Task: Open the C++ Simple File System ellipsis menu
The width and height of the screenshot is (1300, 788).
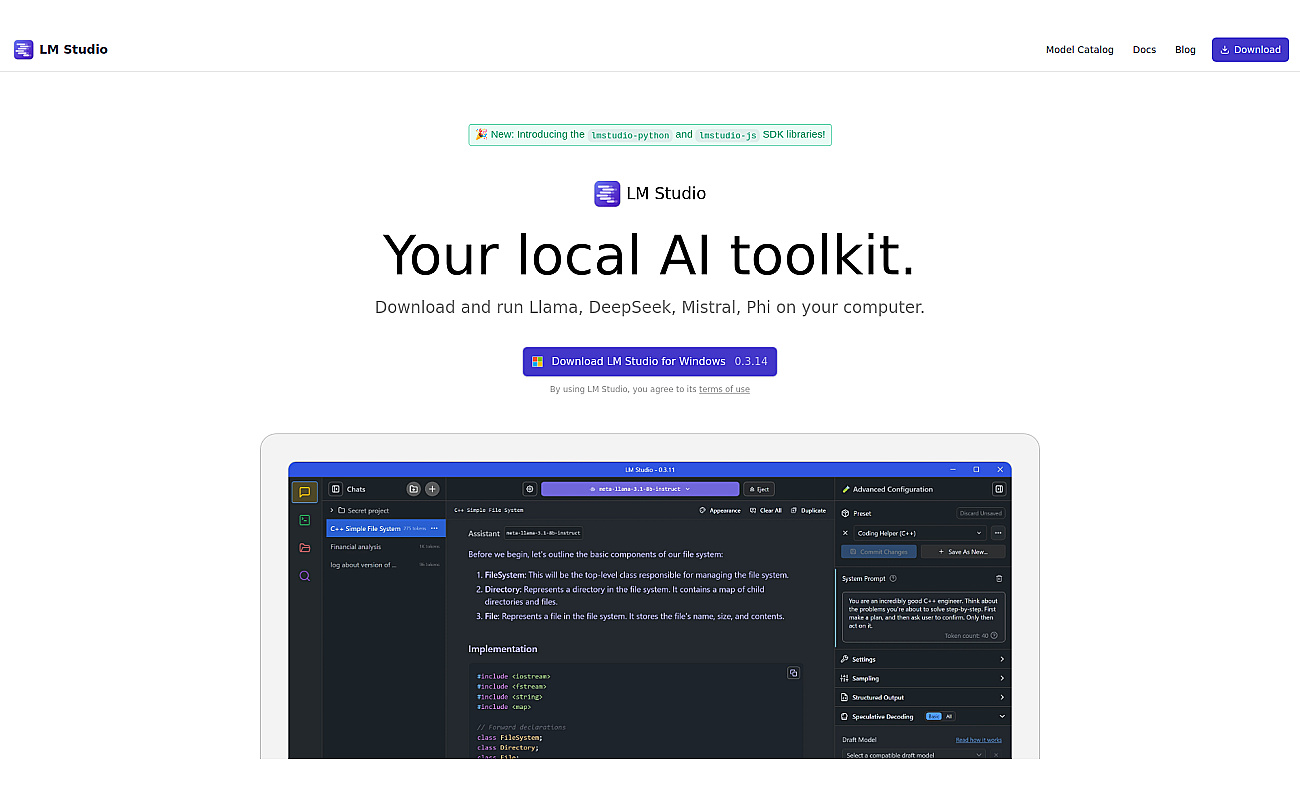Action: pos(434,528)
